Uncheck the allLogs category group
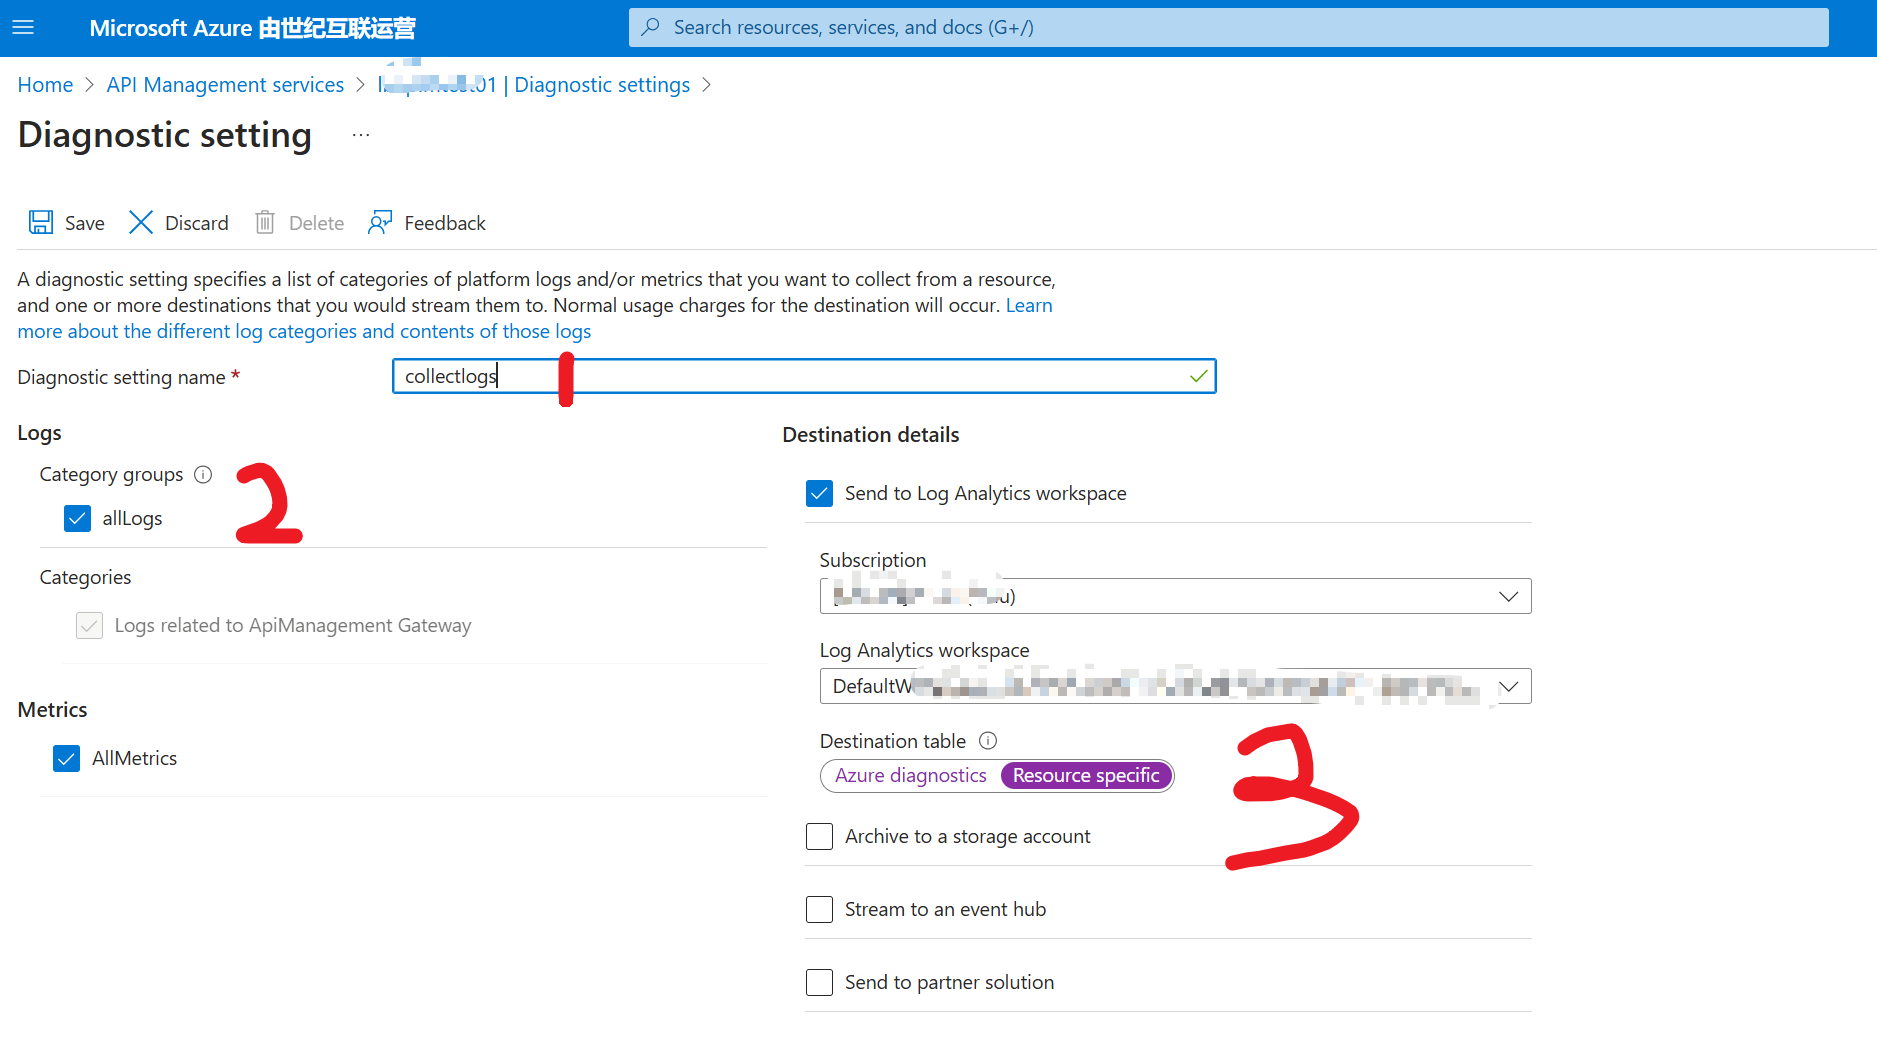This screenshot has height=1057, width=1877. click(77, 518)
